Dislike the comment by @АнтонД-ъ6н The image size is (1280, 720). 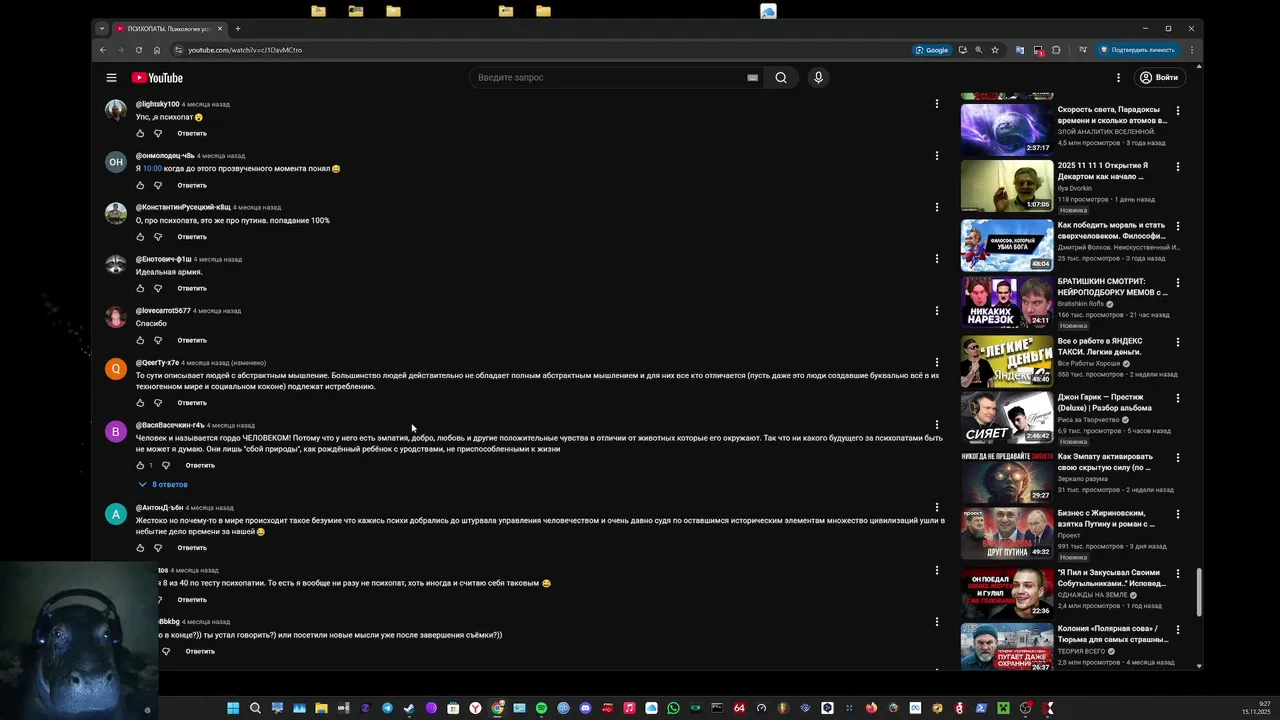(x=158, y=548)
